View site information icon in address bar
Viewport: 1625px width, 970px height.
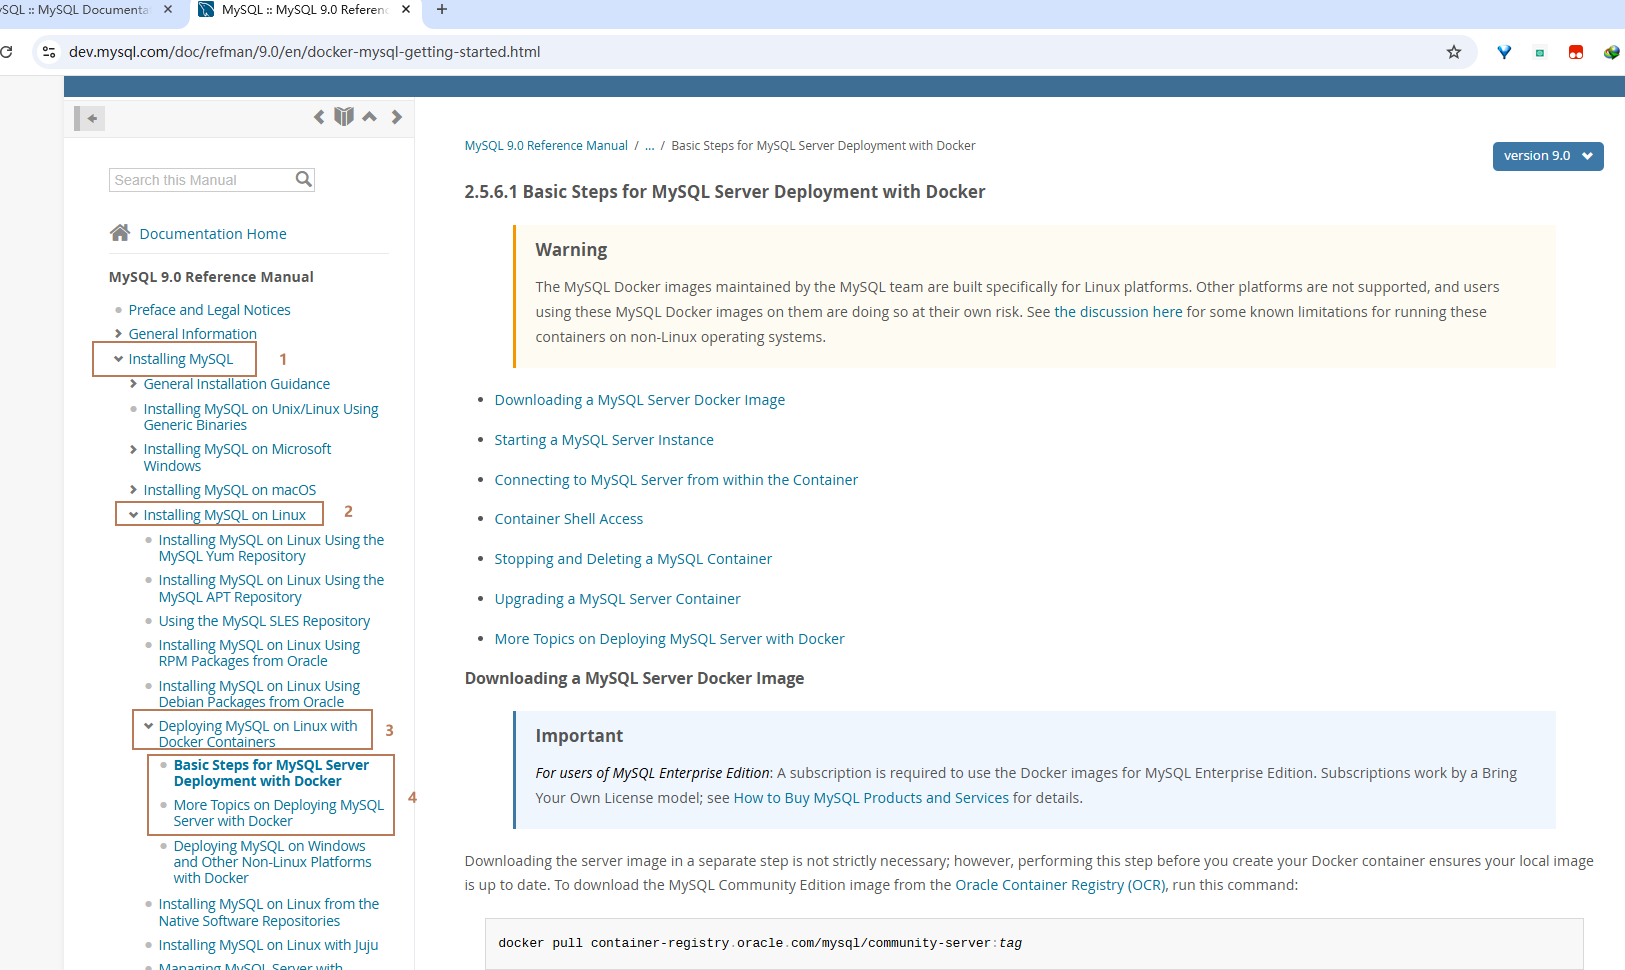click(49, 52)
